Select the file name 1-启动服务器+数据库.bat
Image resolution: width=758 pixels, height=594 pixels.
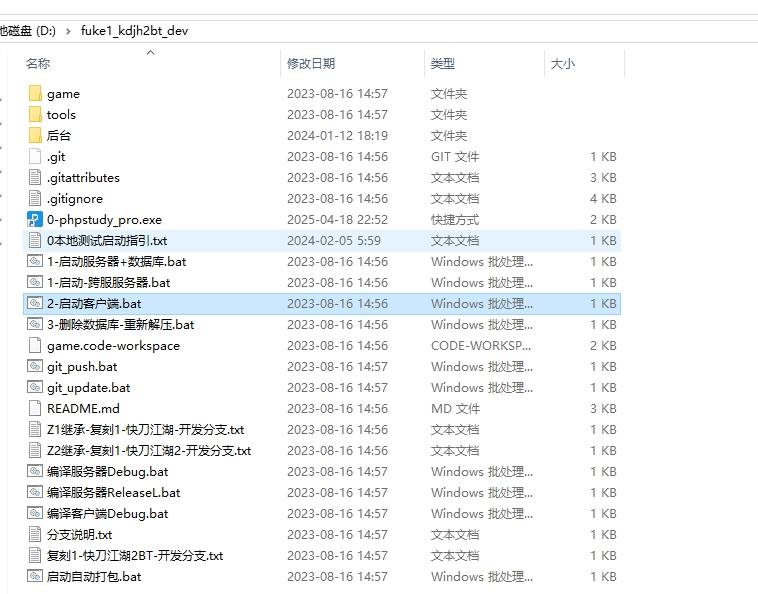click(117, 261)
